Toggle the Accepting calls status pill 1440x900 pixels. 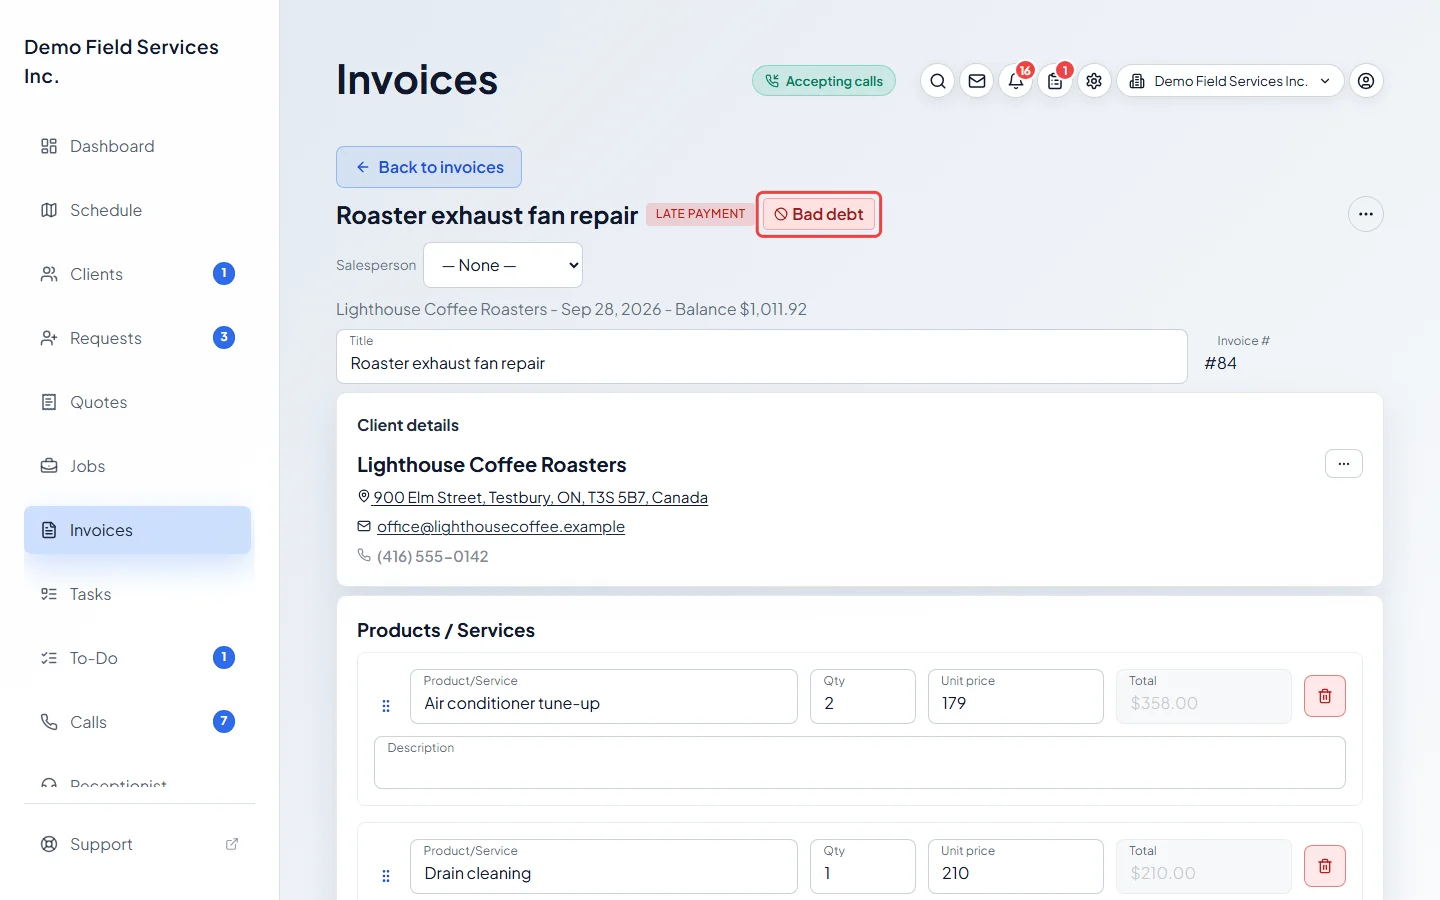(x=824, y=81)
